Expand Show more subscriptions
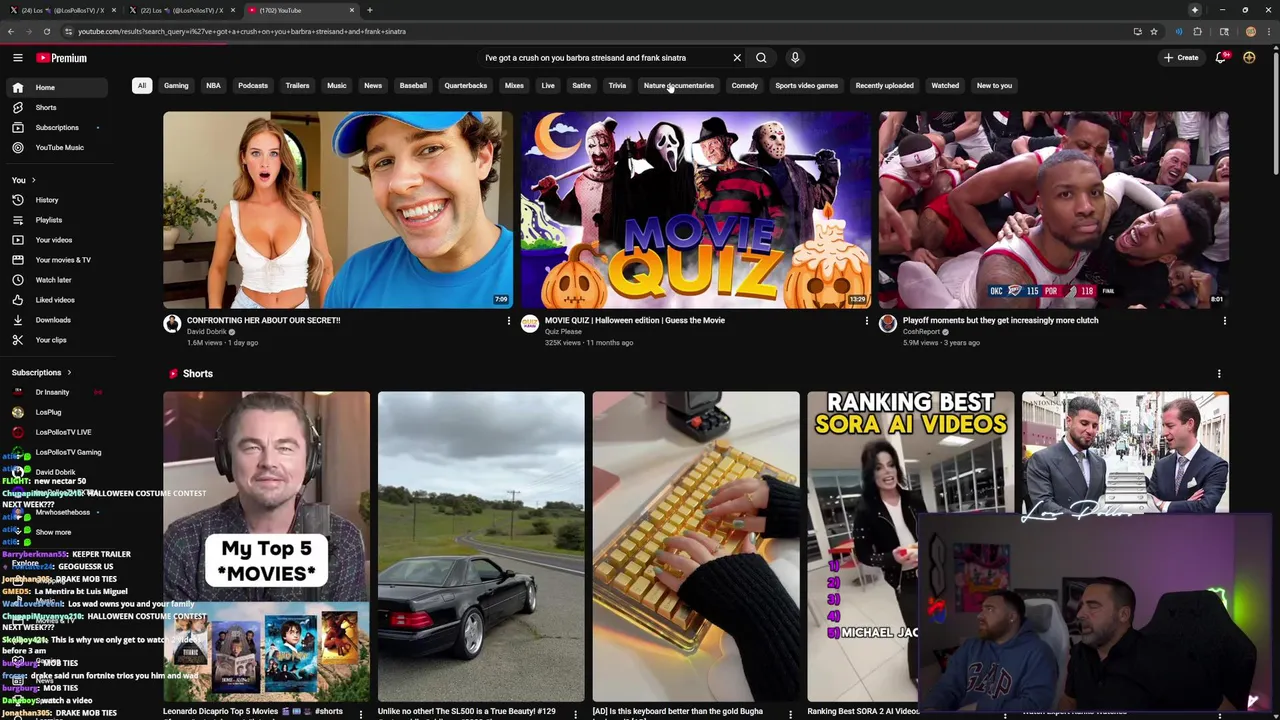Image resolution: width=1280 pixels, height=720 pixels. click(x=53, y=532)
